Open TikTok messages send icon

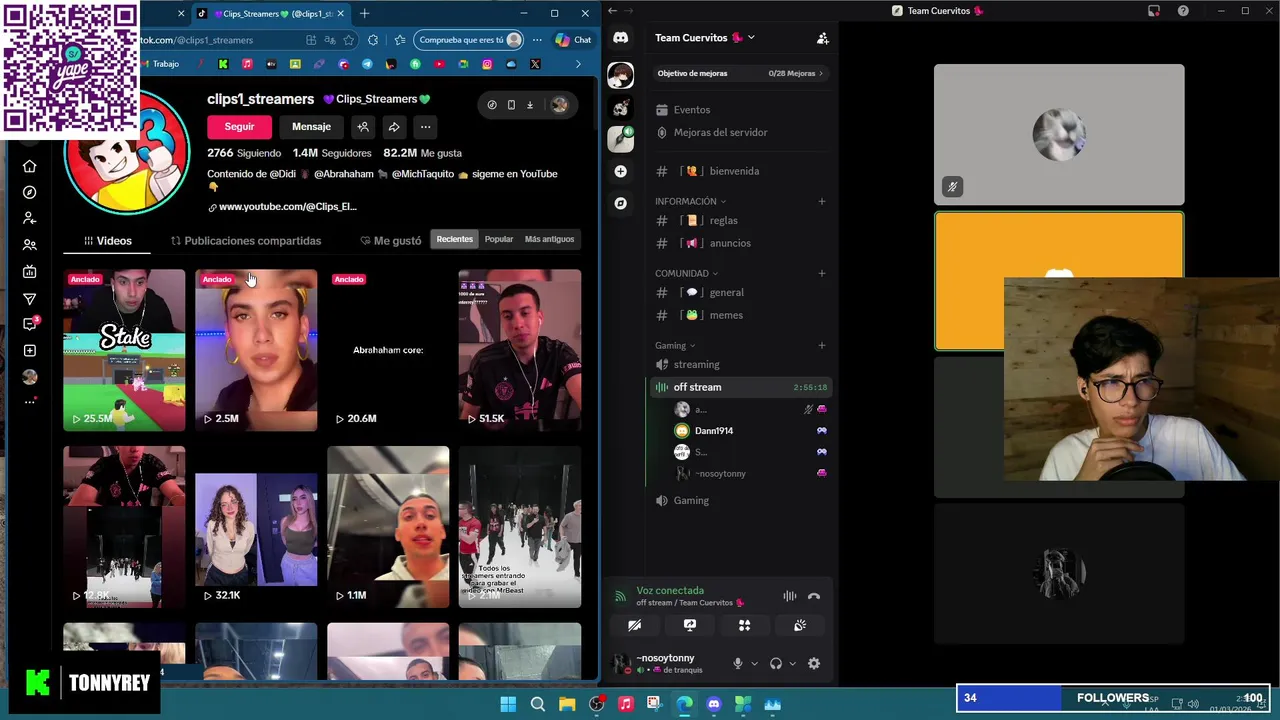tap(30, 299)
